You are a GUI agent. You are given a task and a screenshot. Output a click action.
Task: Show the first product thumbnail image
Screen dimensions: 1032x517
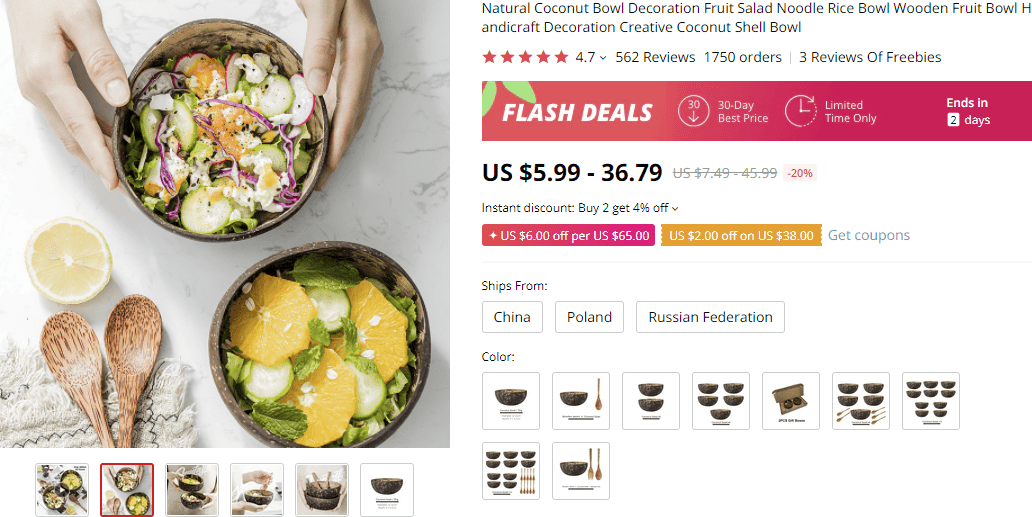62,490
